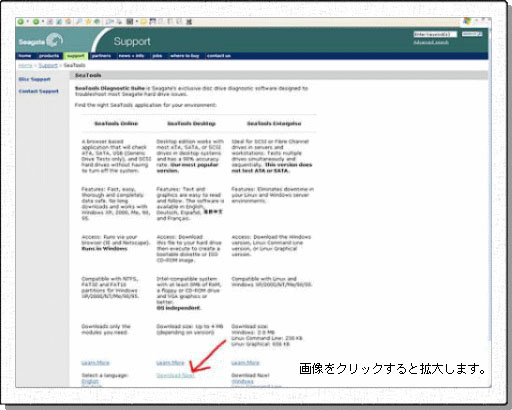Click the History toolbar icon
The image size is (512, 410).
(97, 22)
